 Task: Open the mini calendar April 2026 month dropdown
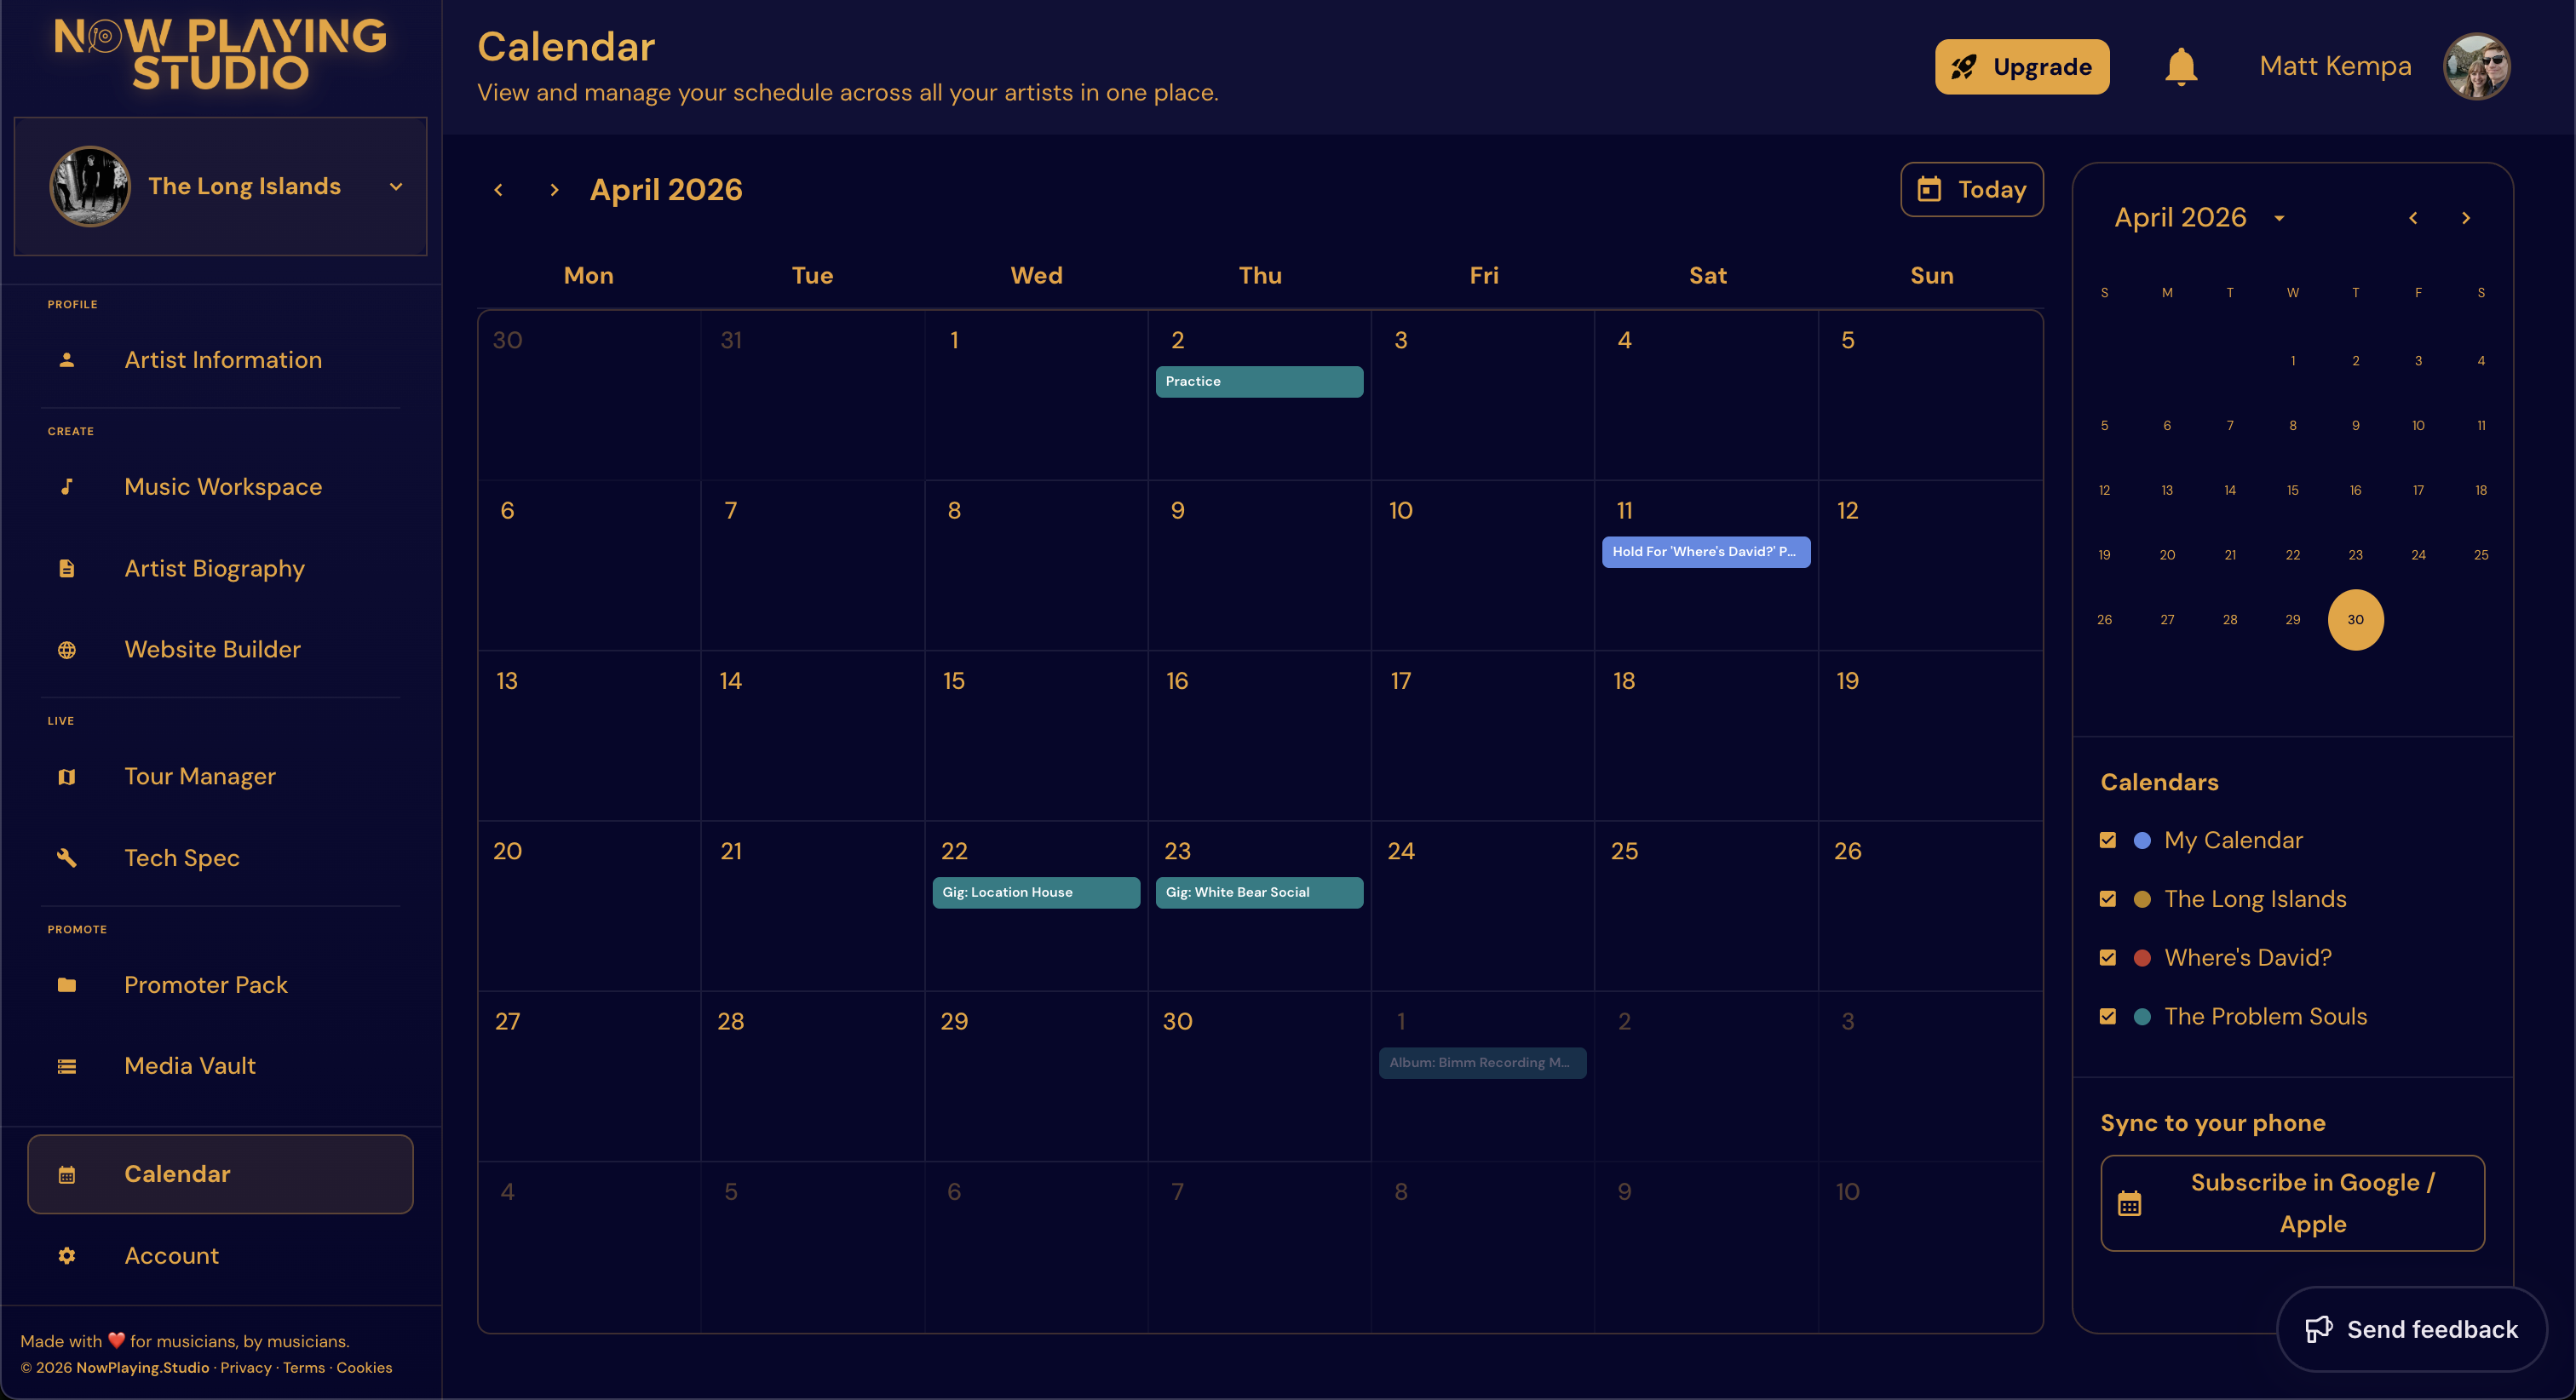pos(2279,218)
